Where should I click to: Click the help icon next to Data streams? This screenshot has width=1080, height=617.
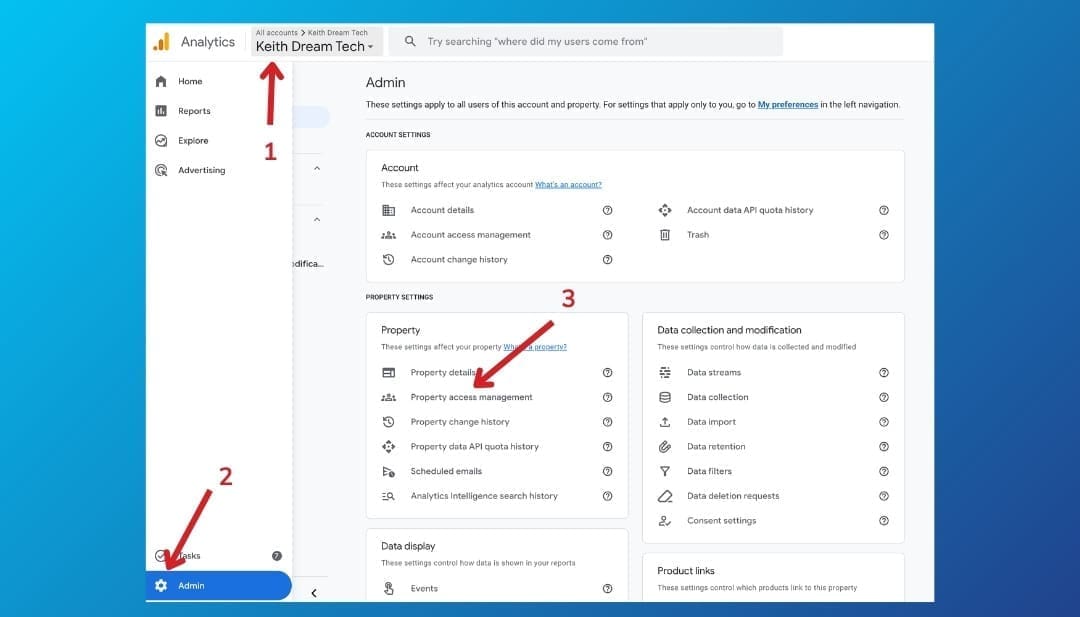tap(884, 373)
